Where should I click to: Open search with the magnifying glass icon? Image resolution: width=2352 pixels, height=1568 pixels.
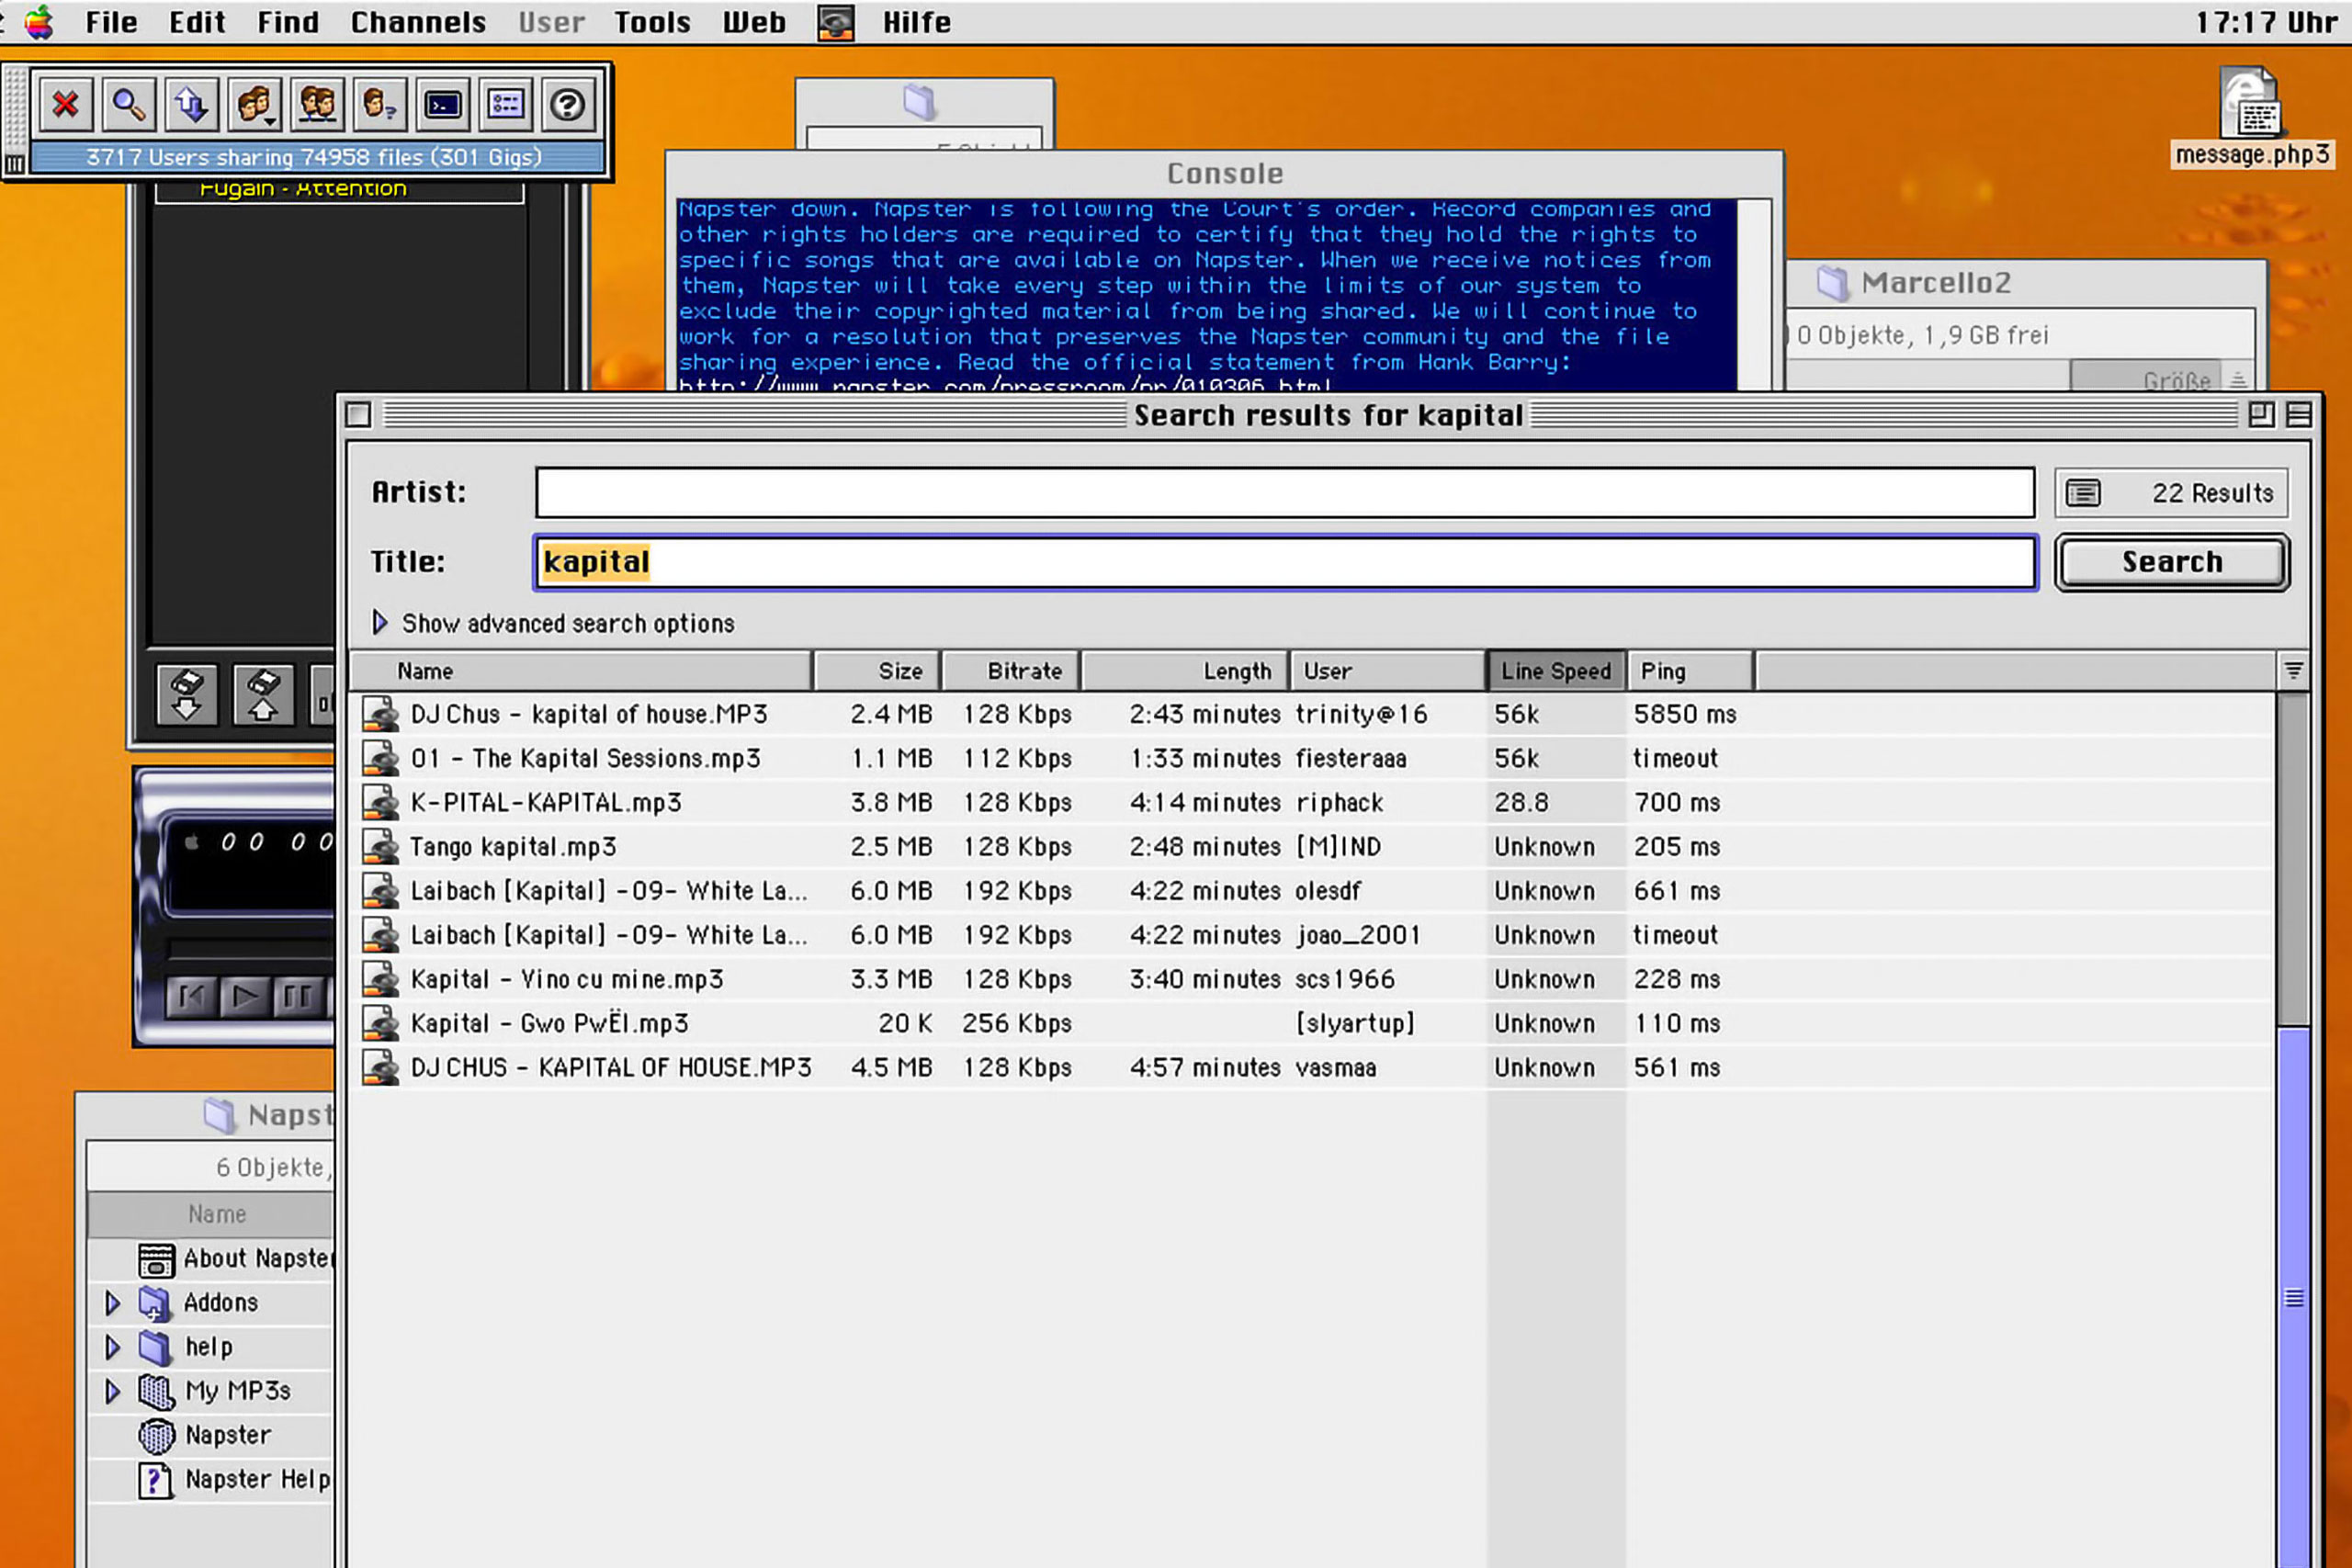[129, 104]
